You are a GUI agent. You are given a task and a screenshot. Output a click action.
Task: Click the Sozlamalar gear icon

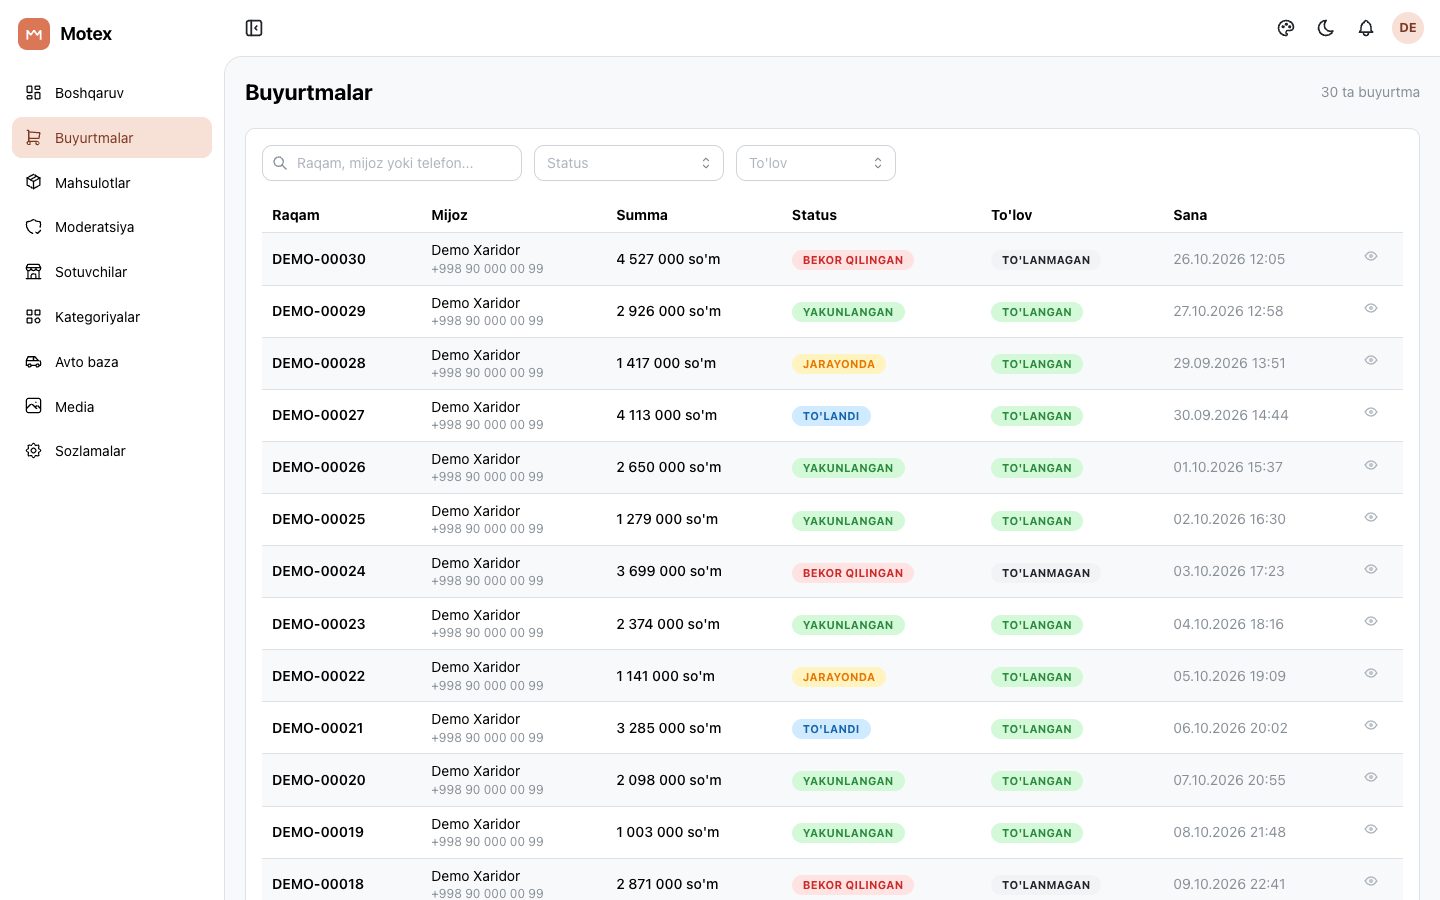pyautogui.click(x=34, y=451)
